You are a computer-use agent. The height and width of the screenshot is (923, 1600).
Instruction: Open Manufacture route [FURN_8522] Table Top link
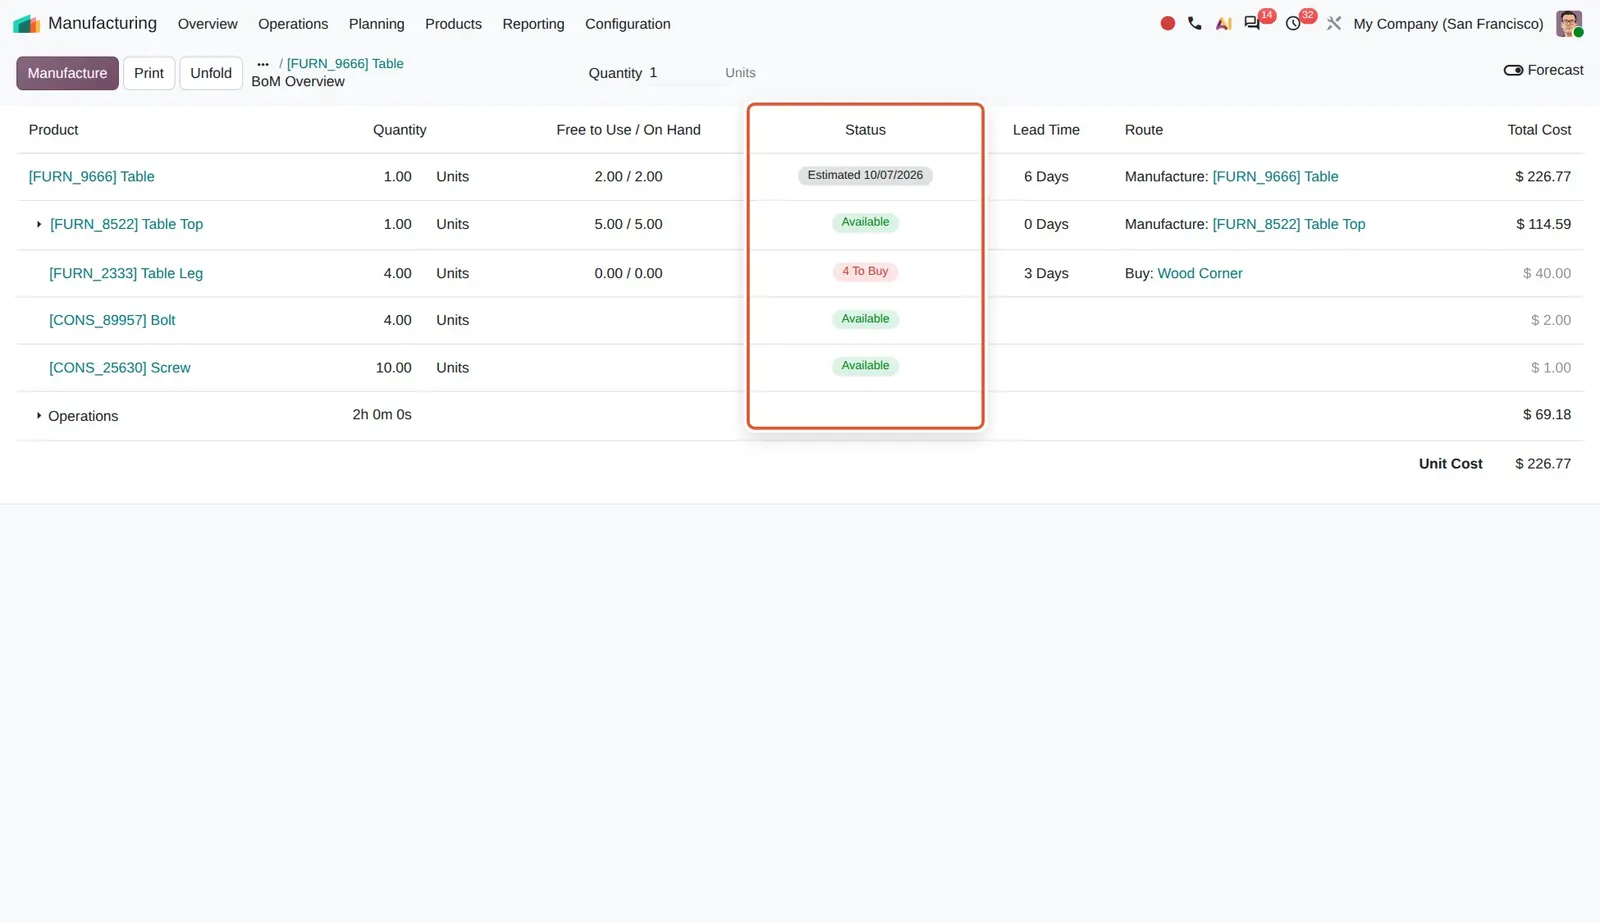pyautogui.click(x=1289, y=224)
